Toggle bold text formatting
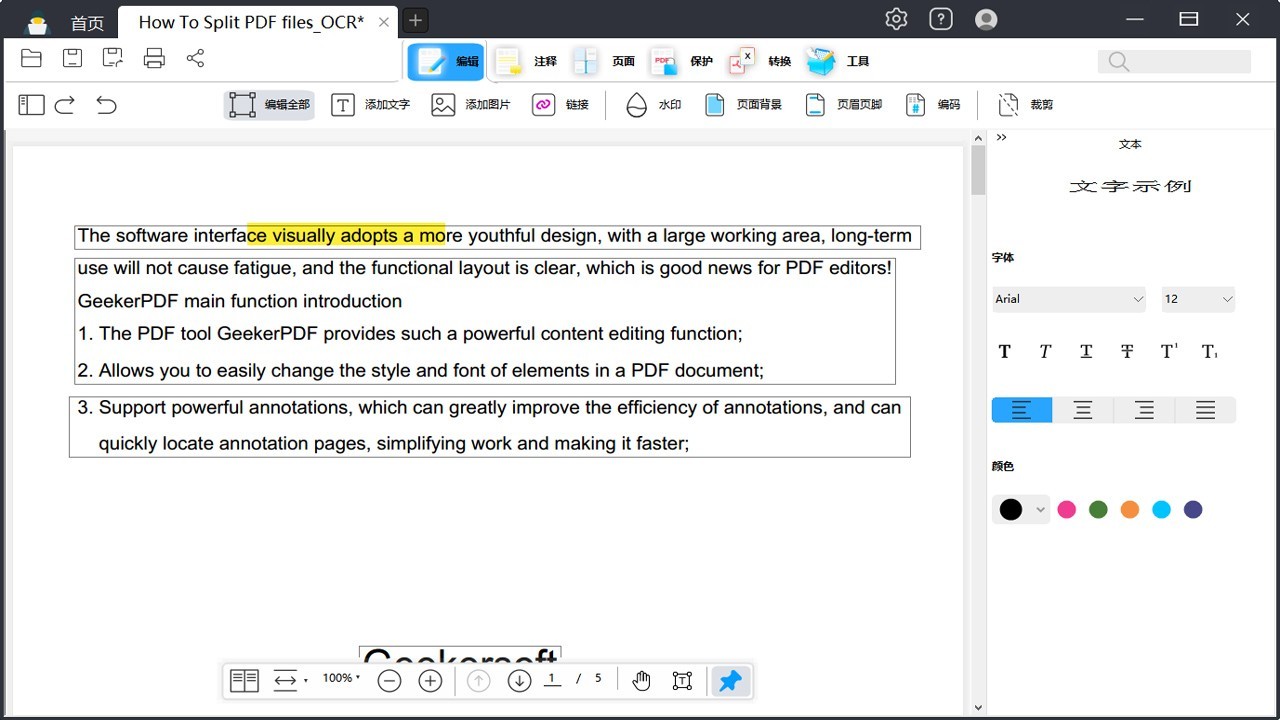This screenshot has height=720, width=1280. (1005, 352)
